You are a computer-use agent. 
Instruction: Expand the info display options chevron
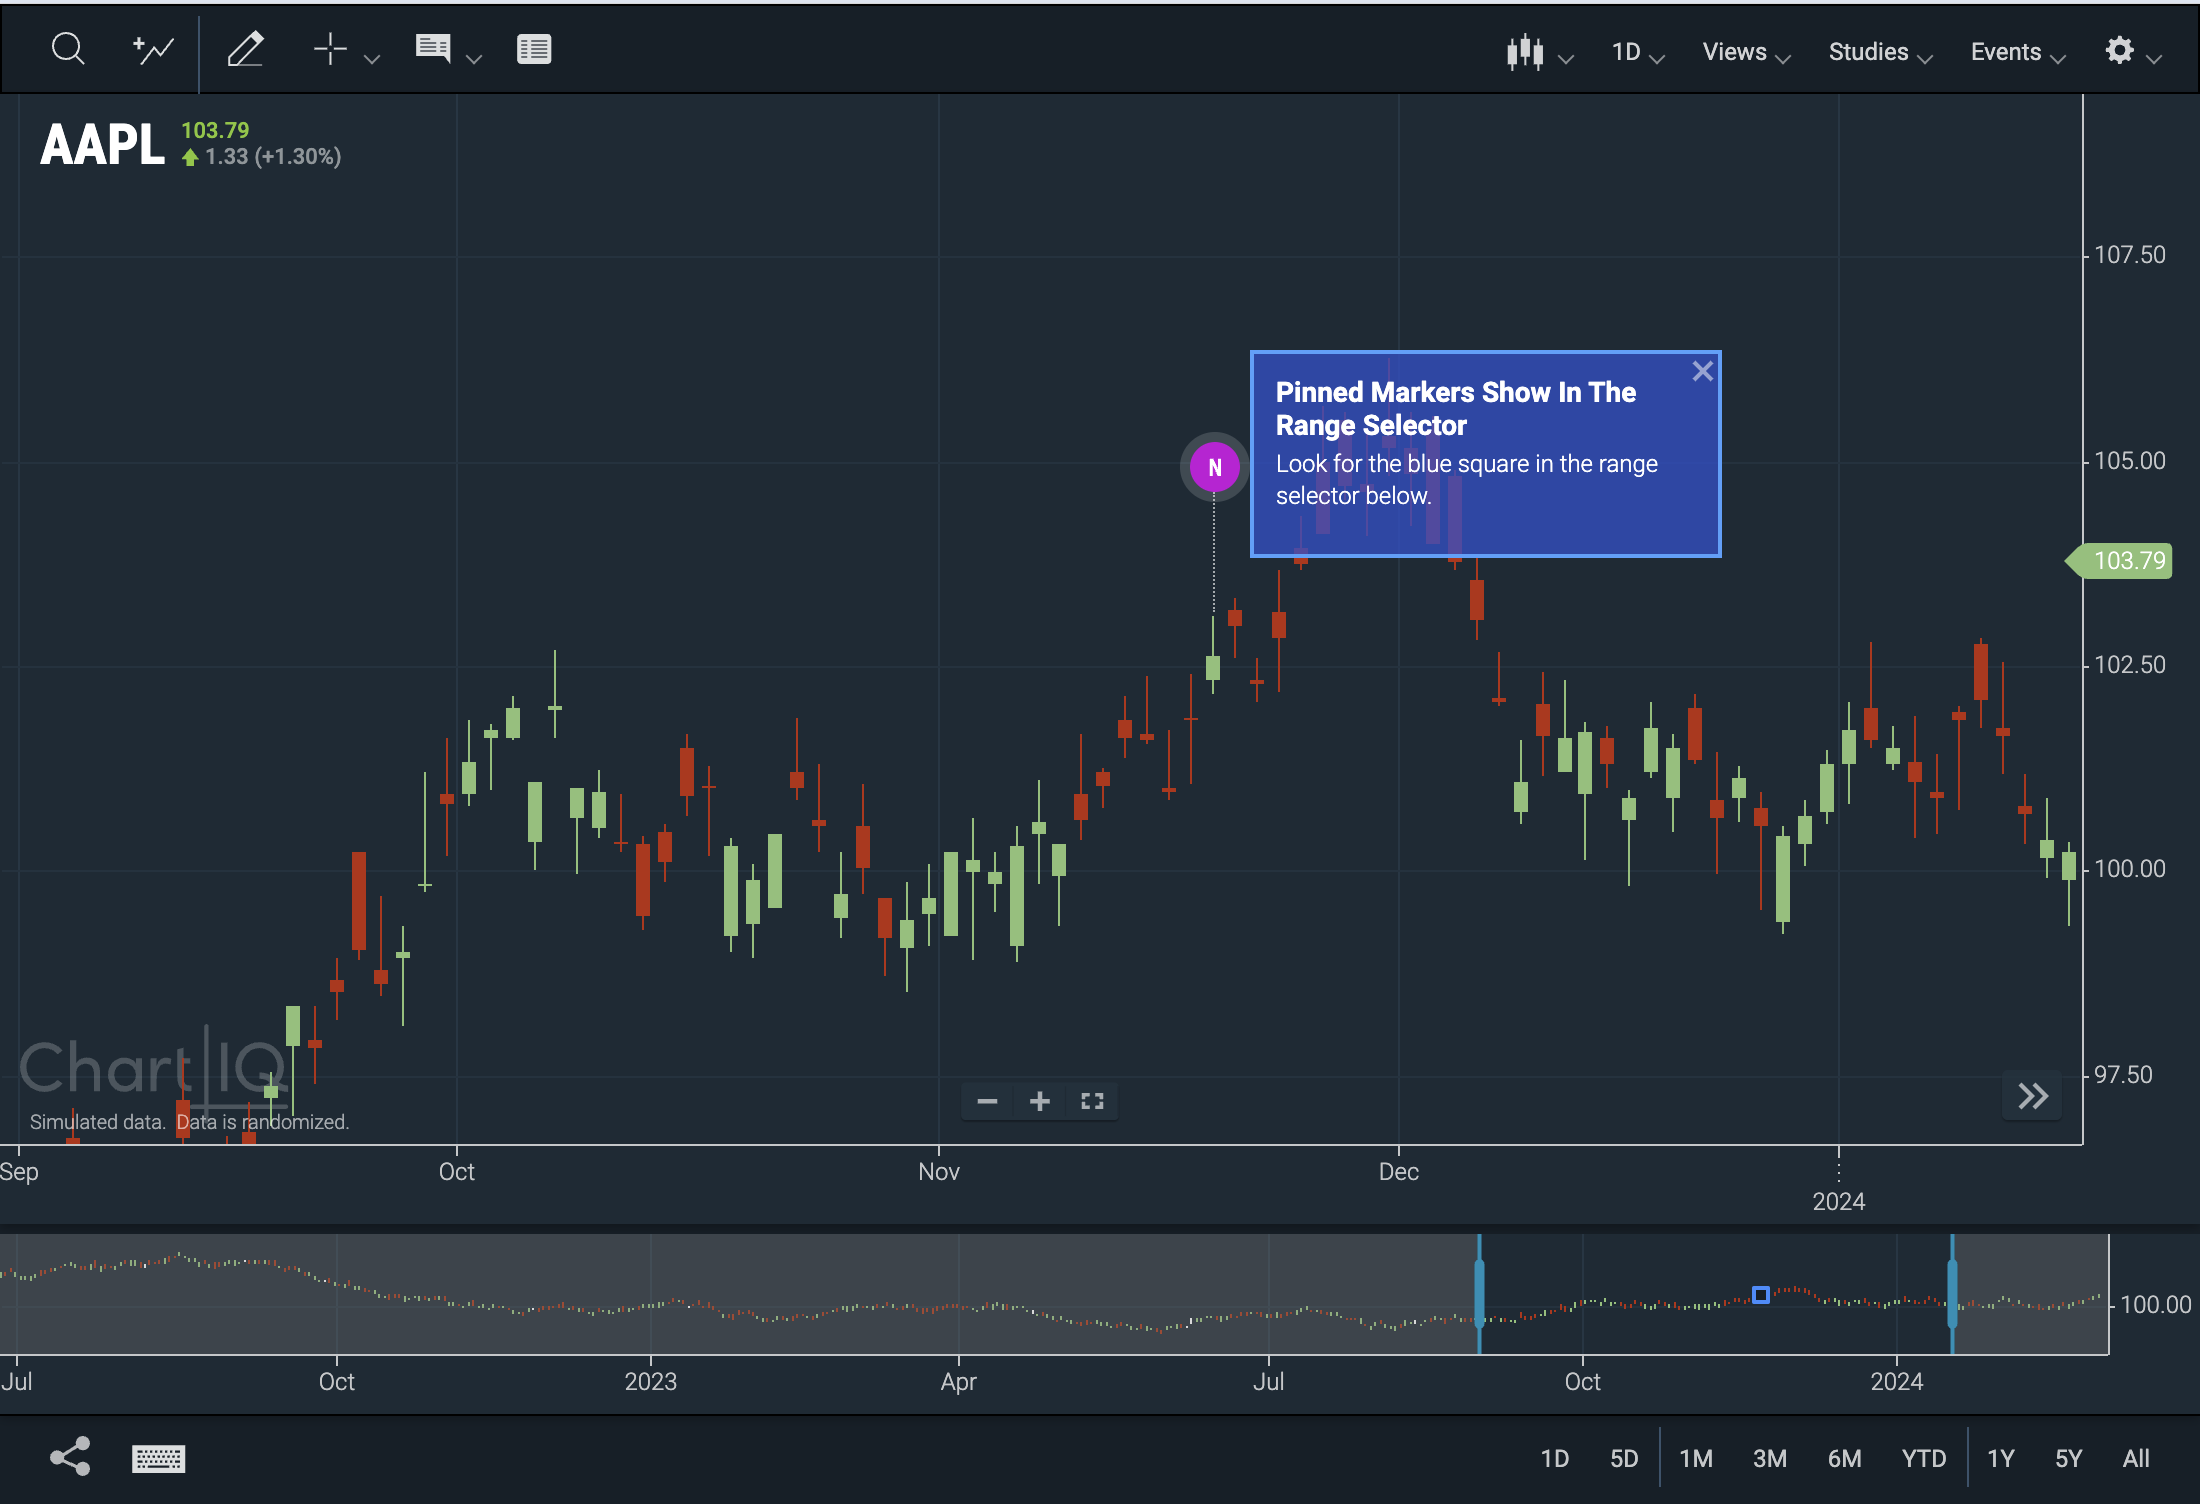click(x=474, y=59)
